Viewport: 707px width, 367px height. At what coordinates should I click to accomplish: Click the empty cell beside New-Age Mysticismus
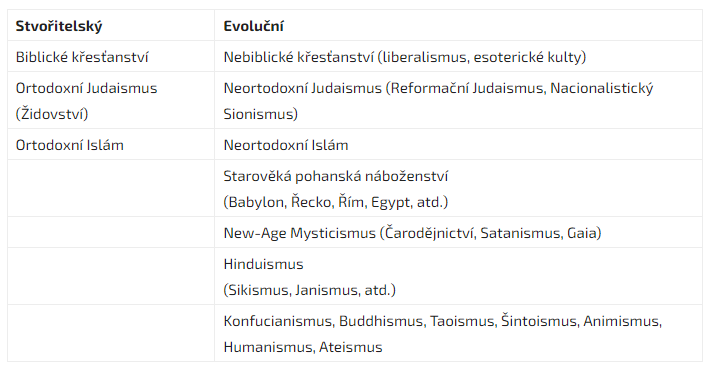(111, 232)
